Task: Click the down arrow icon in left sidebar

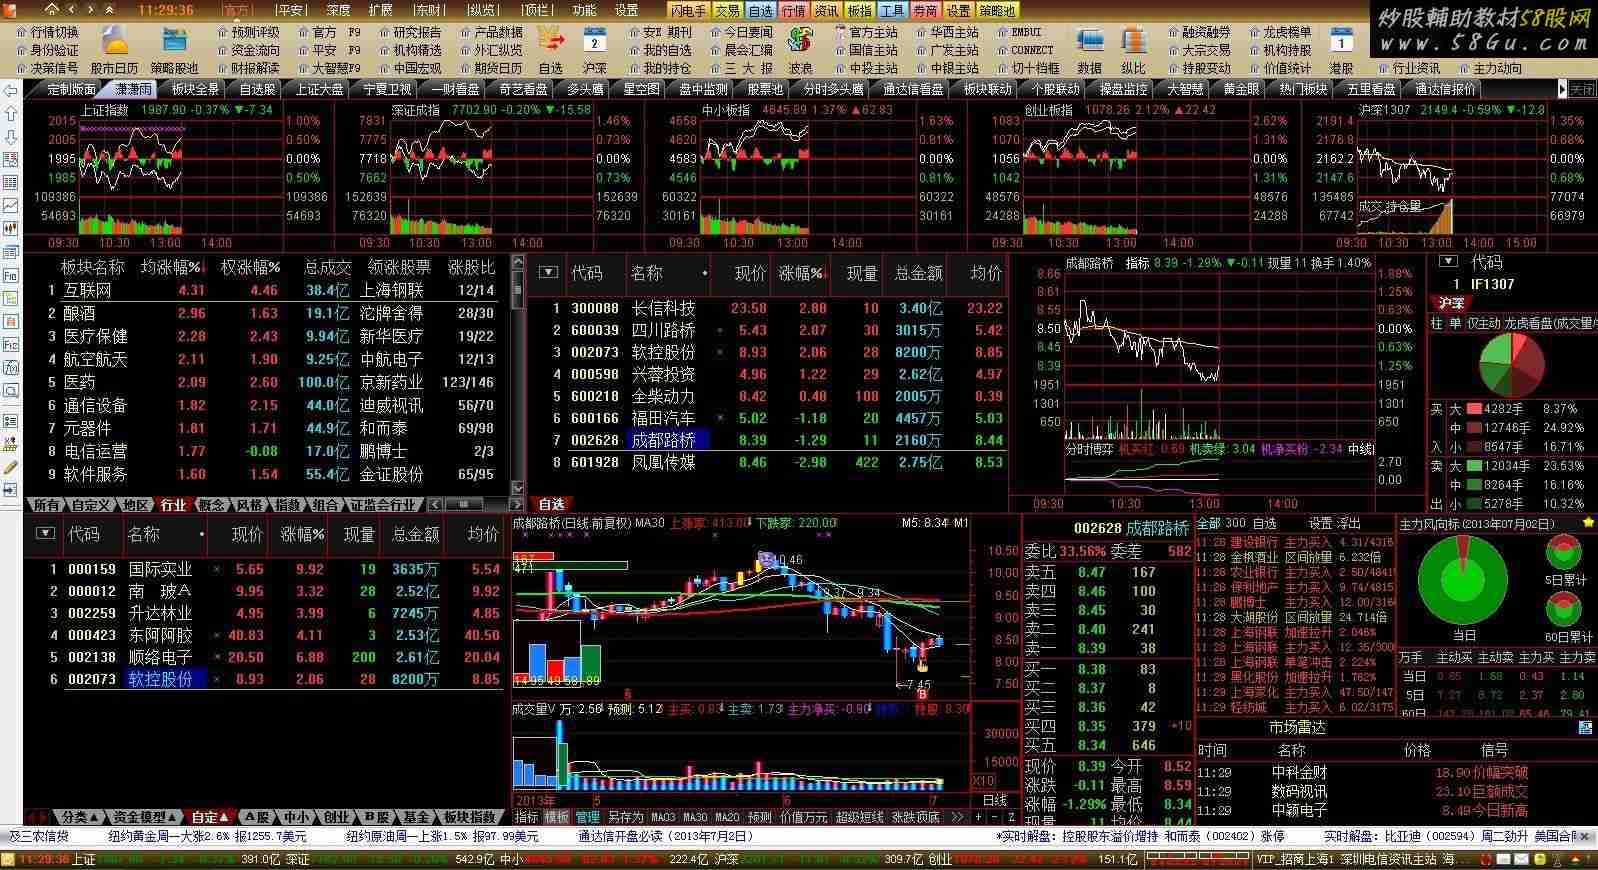Action: (x=11, y=138)
